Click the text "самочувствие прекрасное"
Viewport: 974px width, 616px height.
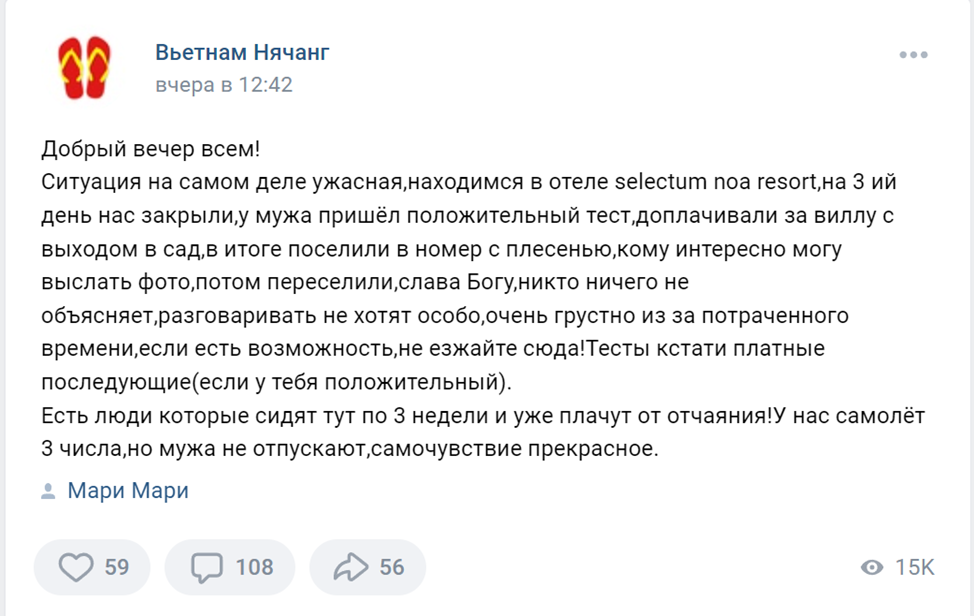pos(512,448)
